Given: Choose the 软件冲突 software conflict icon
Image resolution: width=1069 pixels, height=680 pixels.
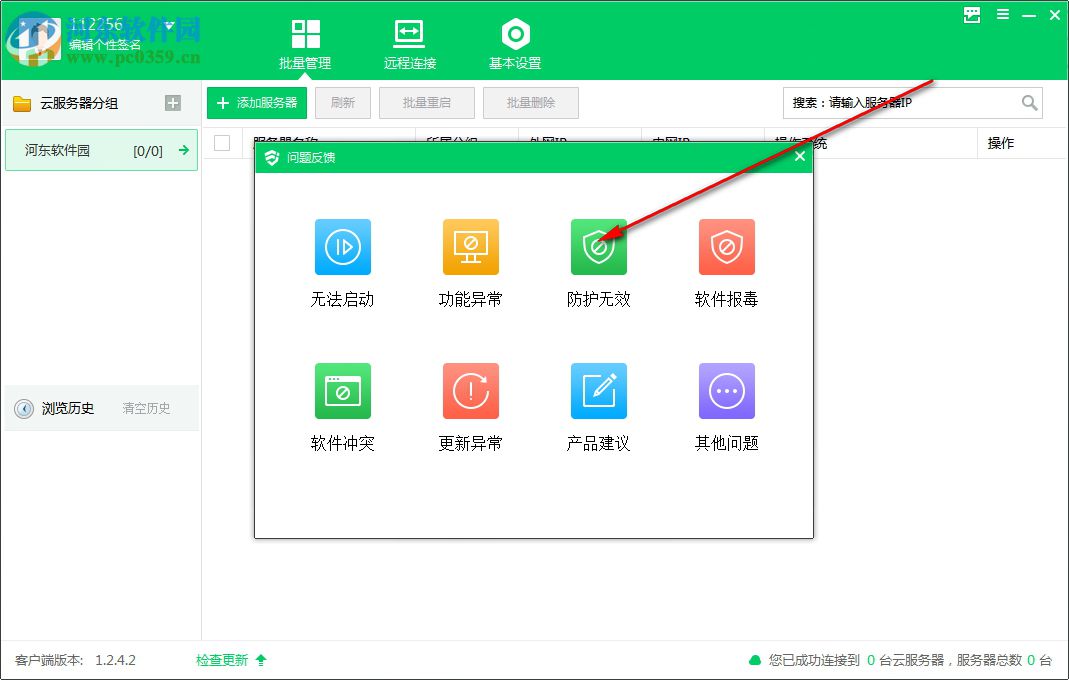Looking at the screenshot, I should click(343, 391).
